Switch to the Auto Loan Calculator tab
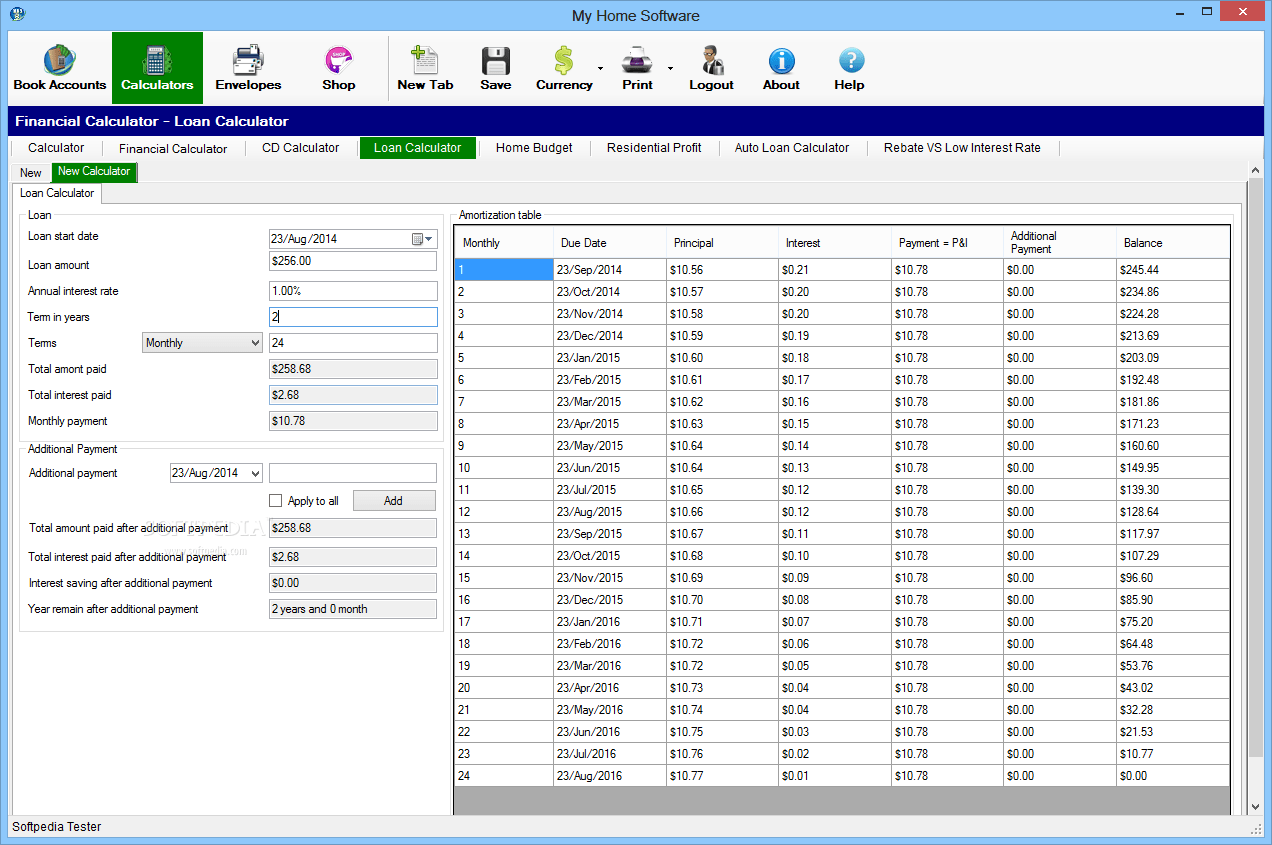Viewport: 1272px width, 845px height. click(x=792, y=148)
